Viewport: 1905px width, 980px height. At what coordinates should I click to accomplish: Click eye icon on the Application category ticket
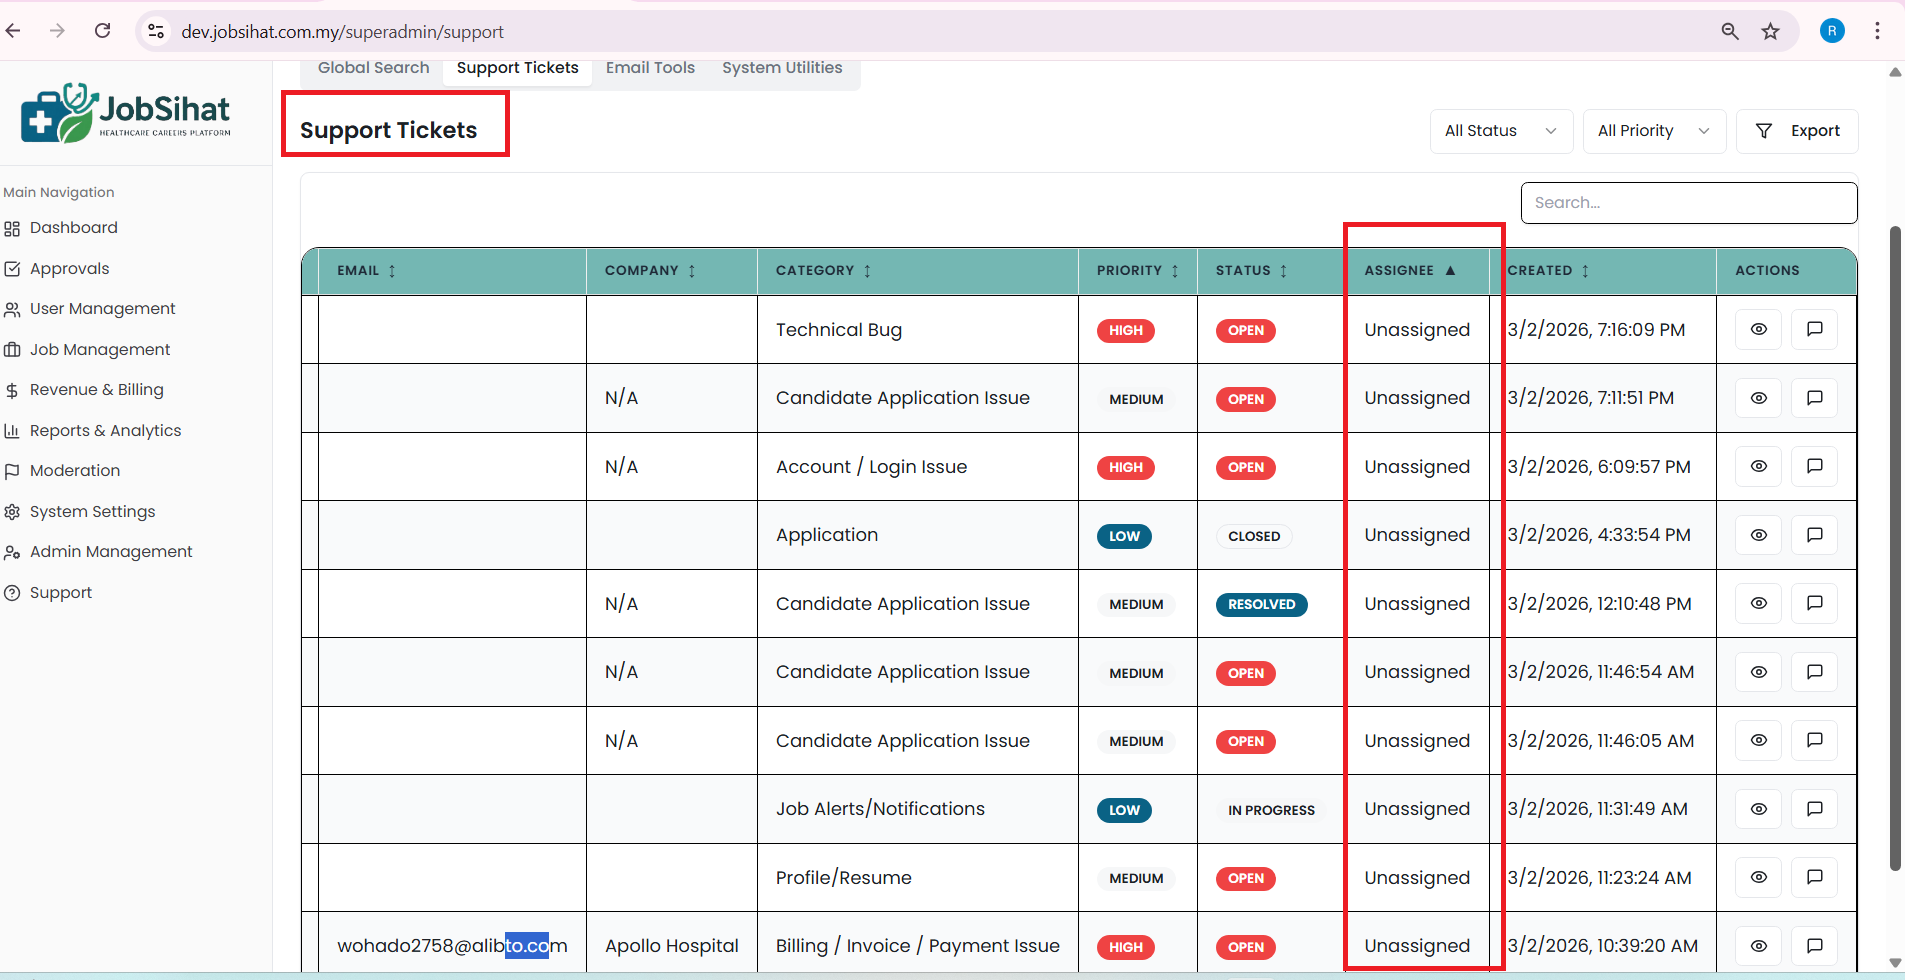click(1758, 535)
